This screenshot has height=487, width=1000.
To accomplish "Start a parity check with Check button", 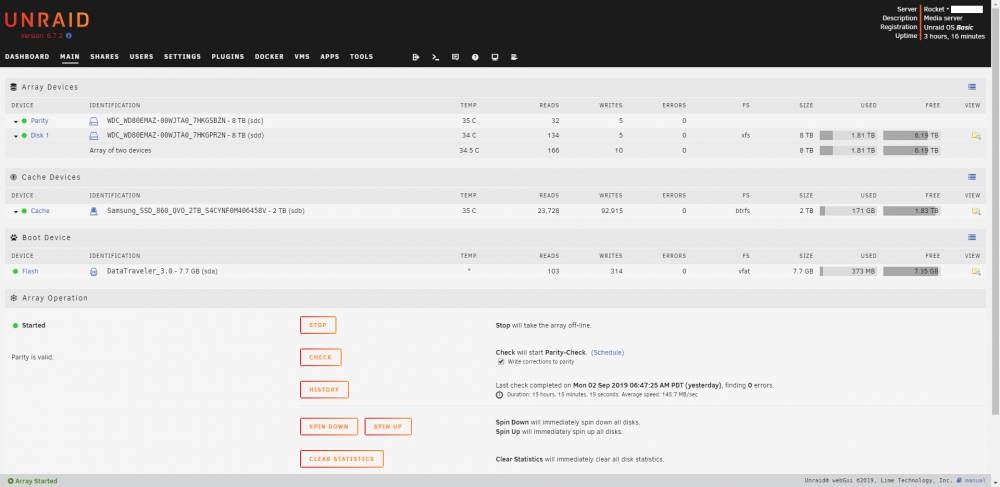I will pos(321,357).
